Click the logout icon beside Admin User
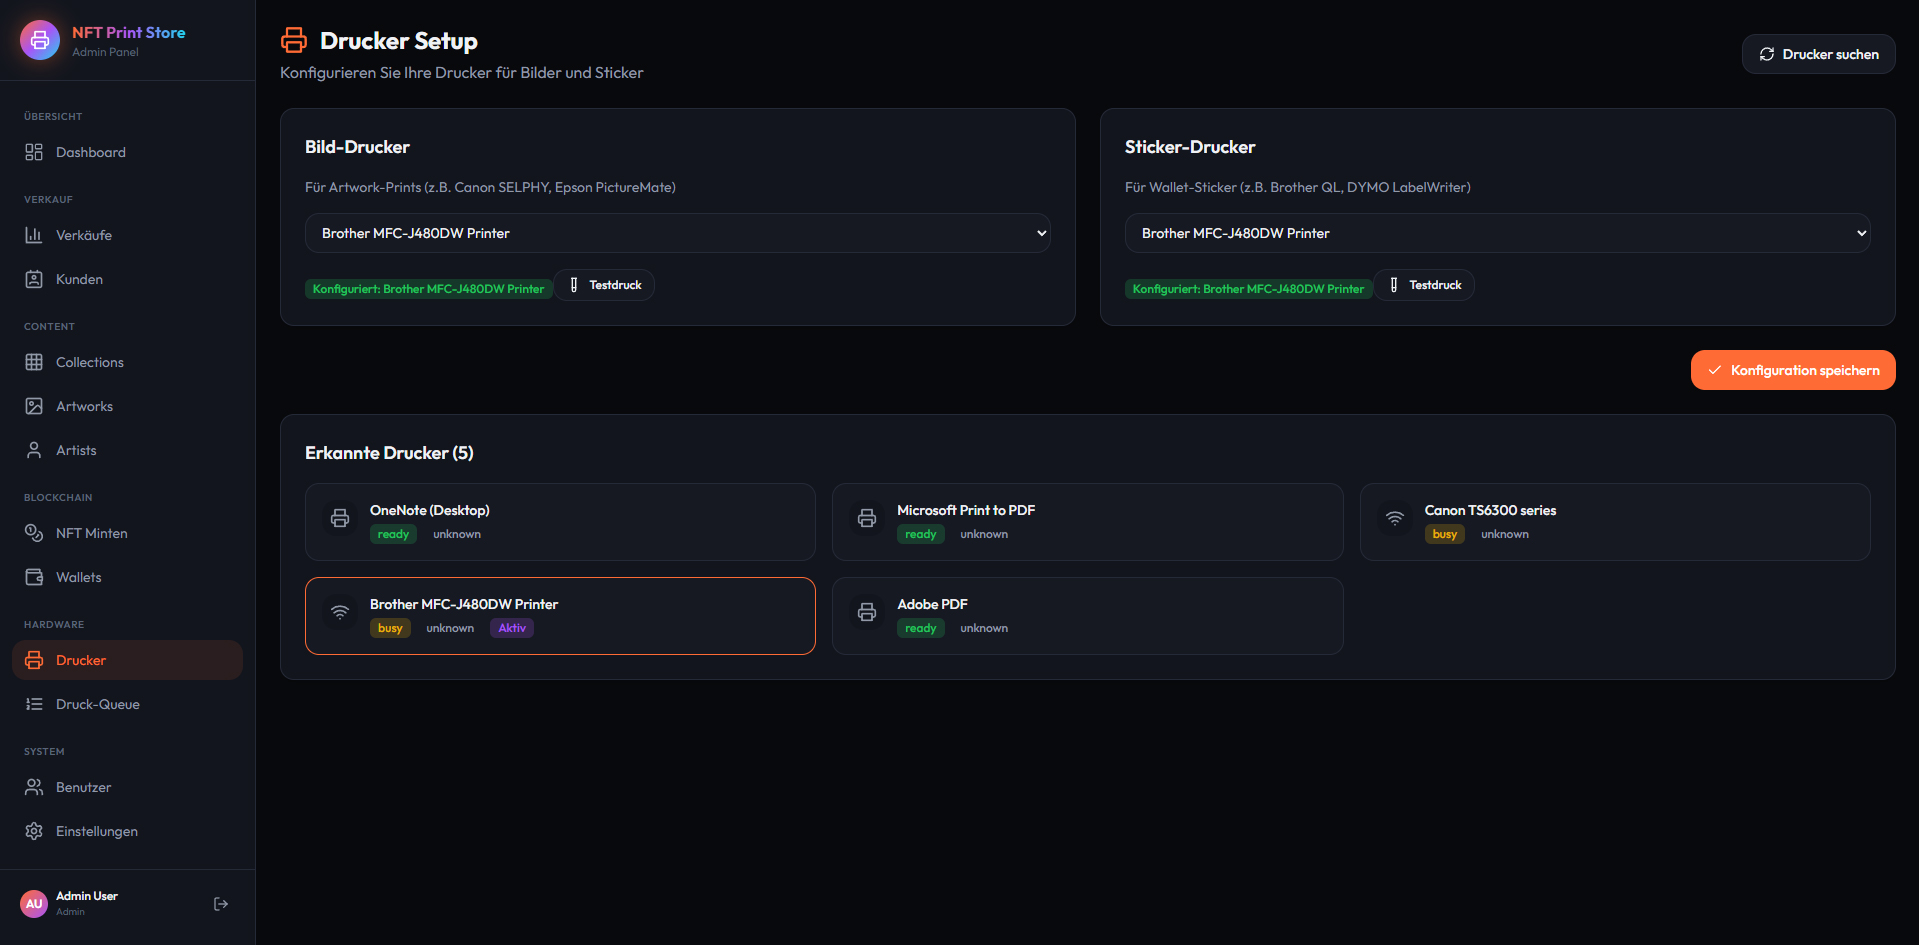 (221, 904)
